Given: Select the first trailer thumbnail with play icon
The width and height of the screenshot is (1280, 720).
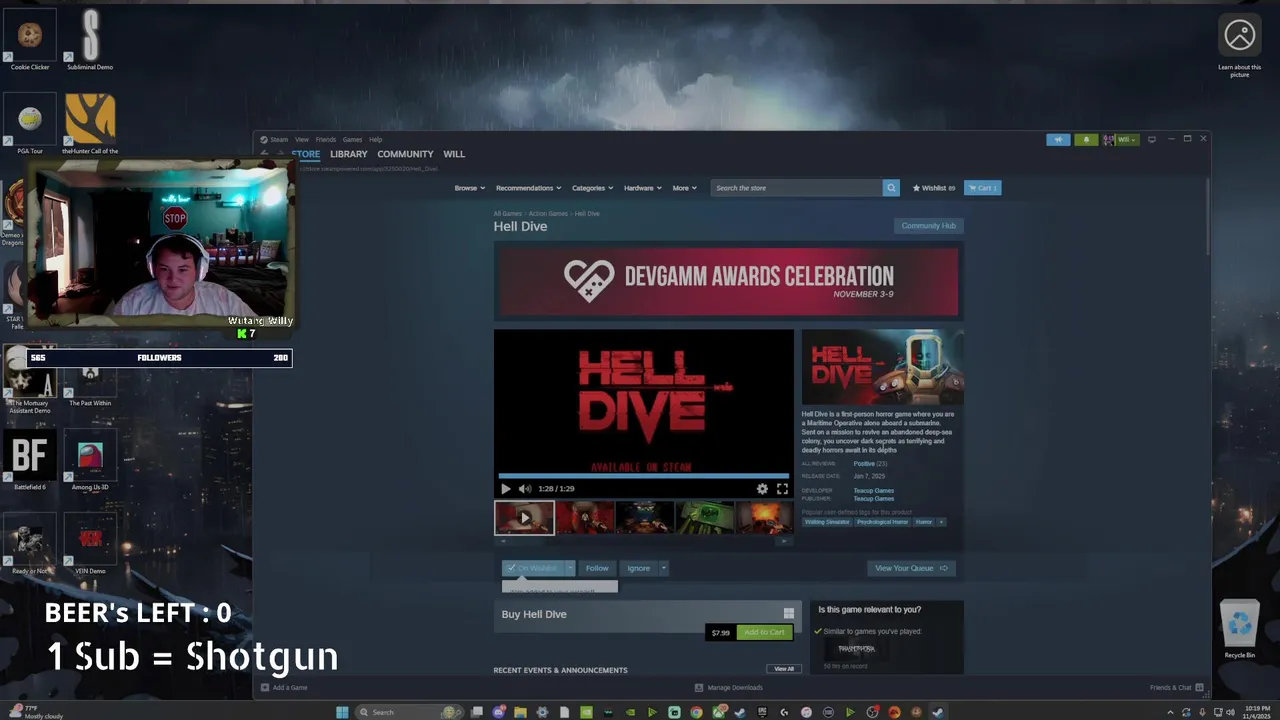Looking at the screenshot, I should pyautogui.click(x=524, y=518).
